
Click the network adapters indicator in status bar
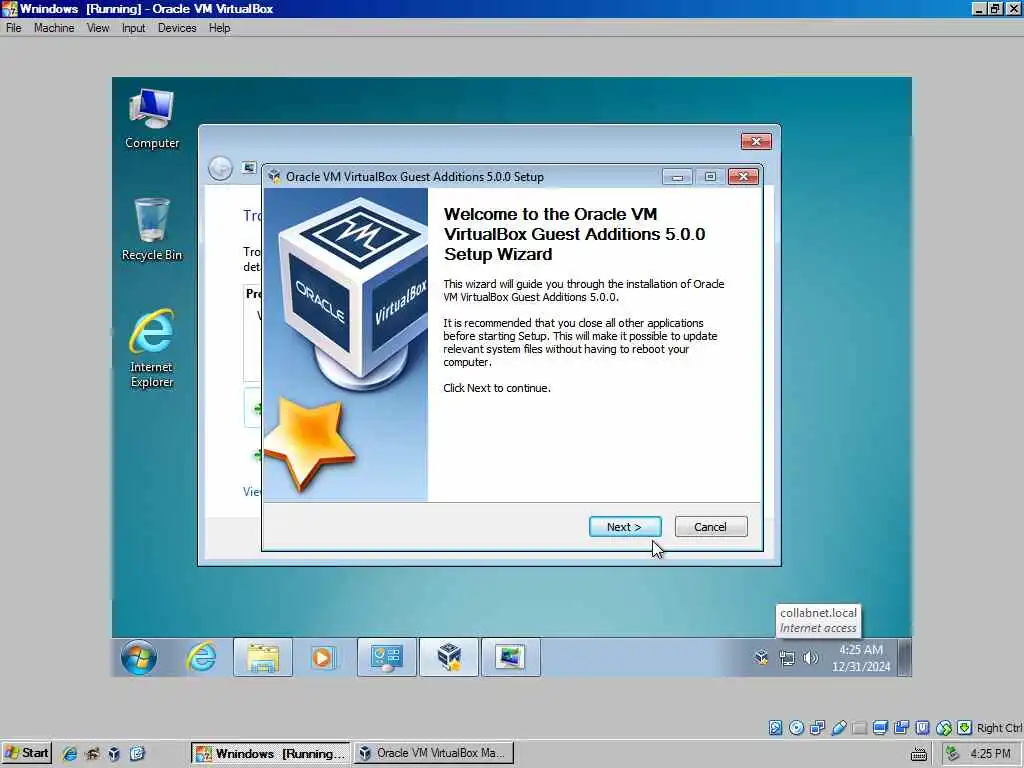817,728
